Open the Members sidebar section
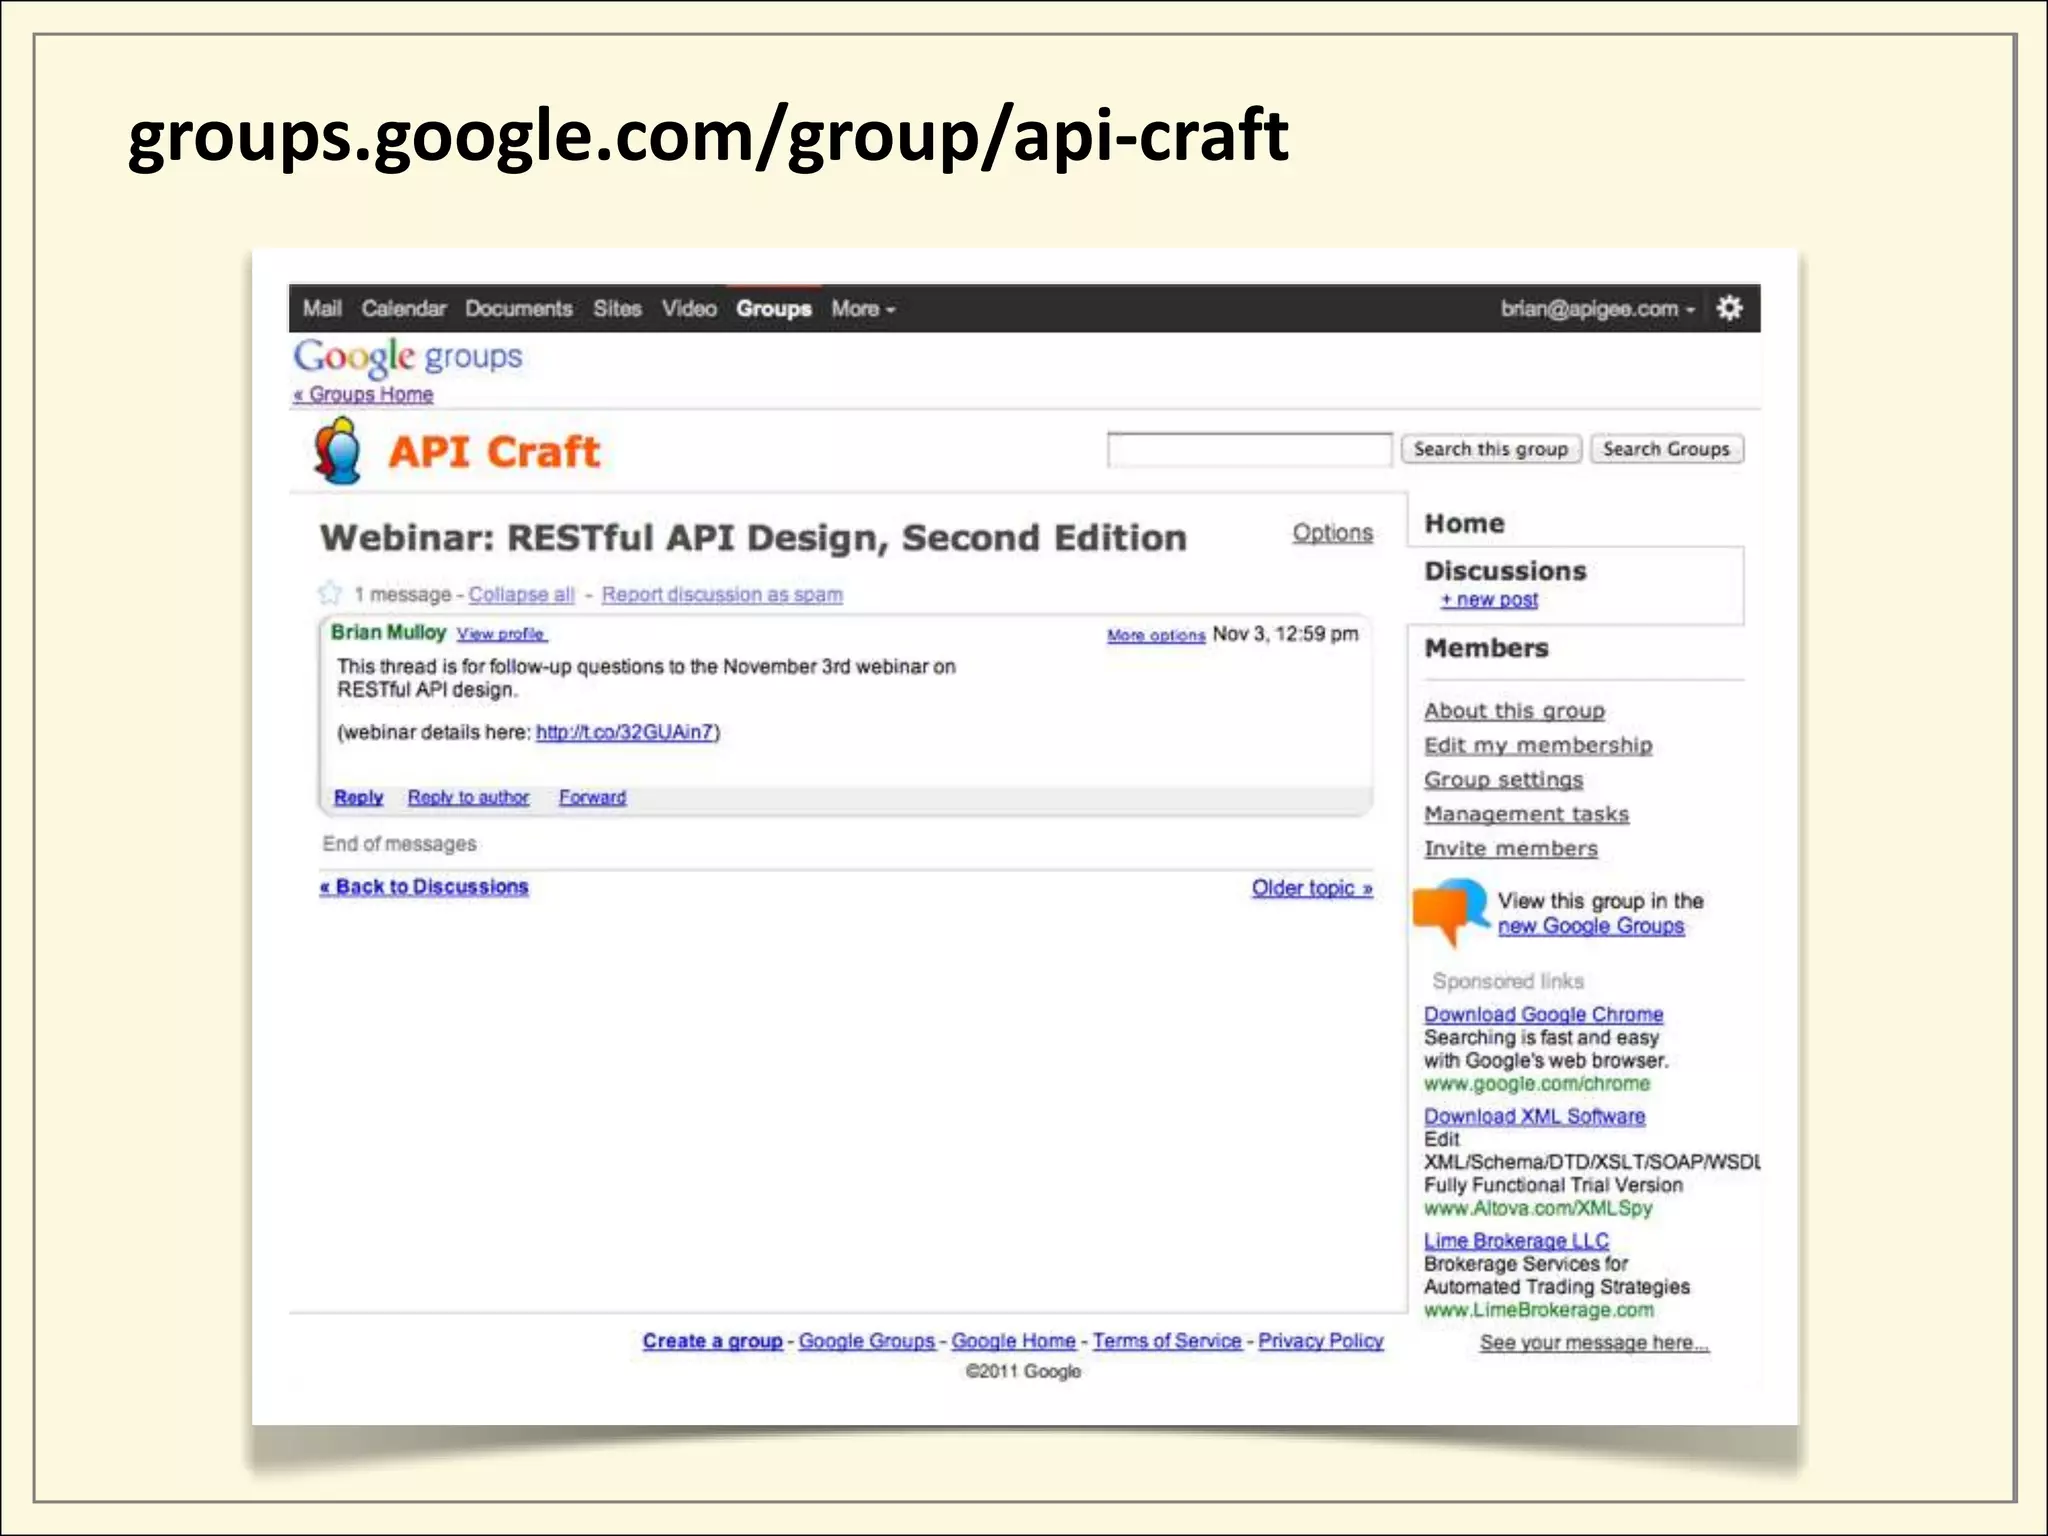2048x1536 pixels. click(x=1486, y=648)
